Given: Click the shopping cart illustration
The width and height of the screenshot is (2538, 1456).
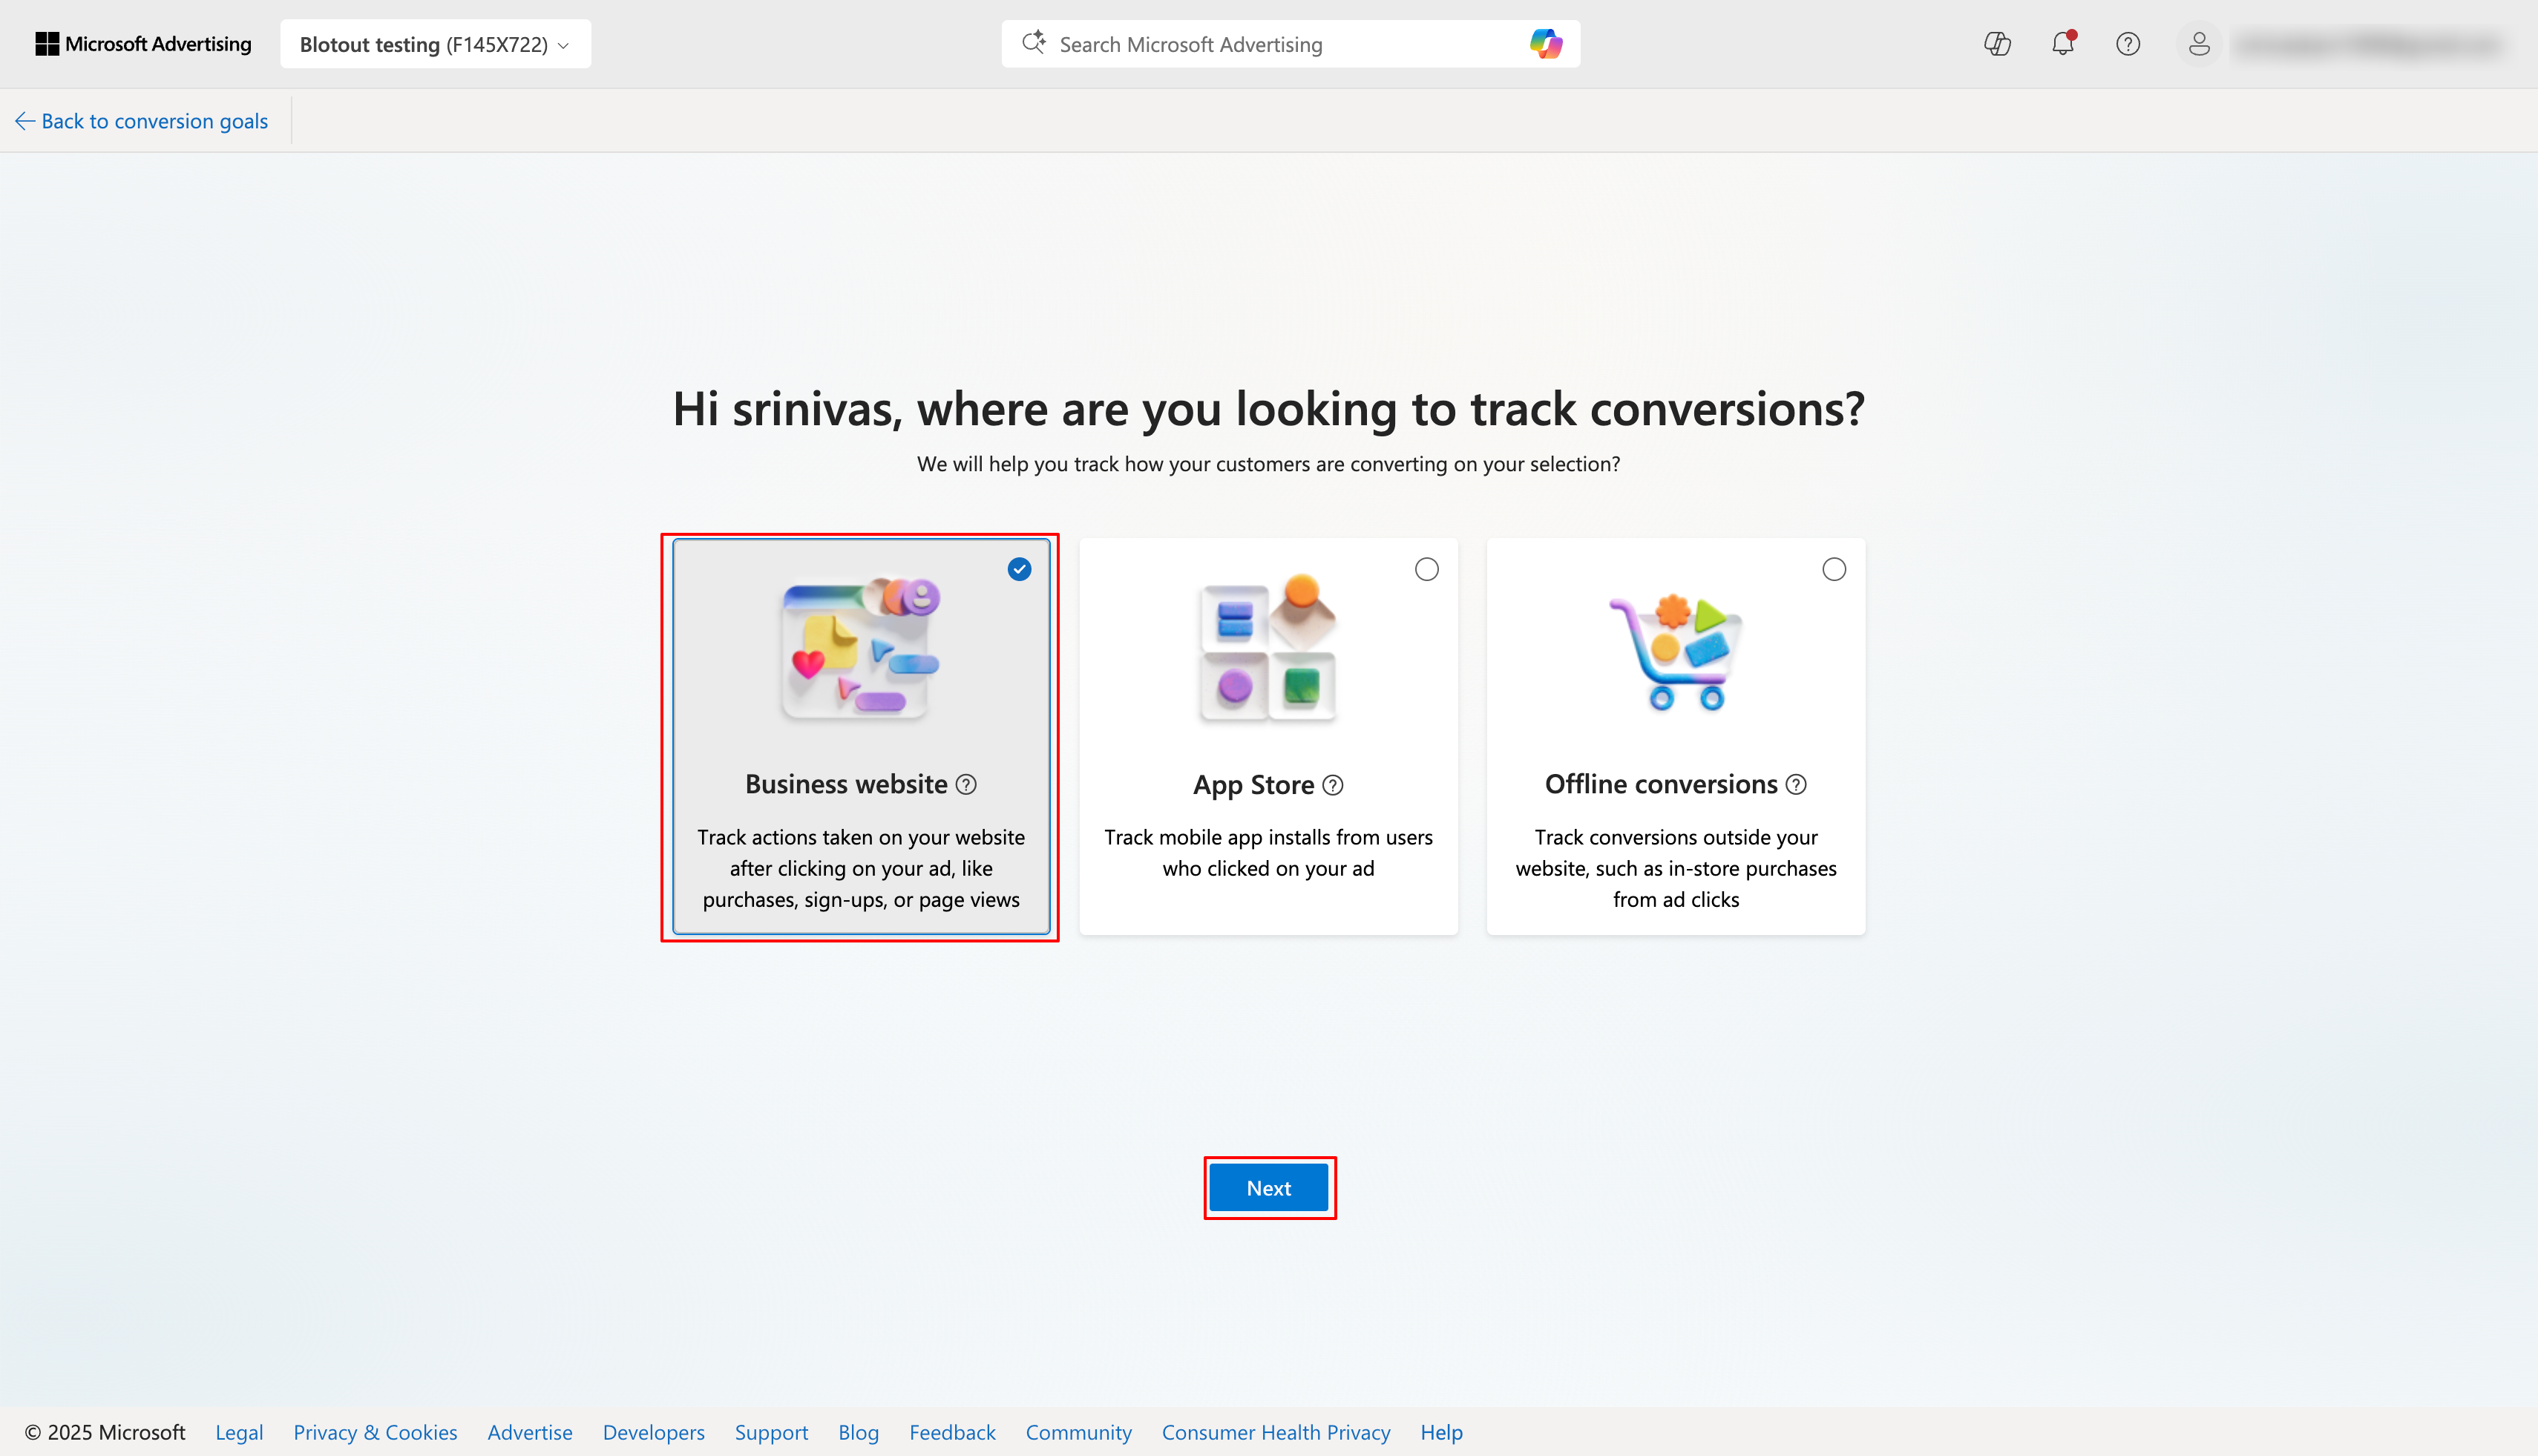Looking at the screenshot, I should (1675, 652).
